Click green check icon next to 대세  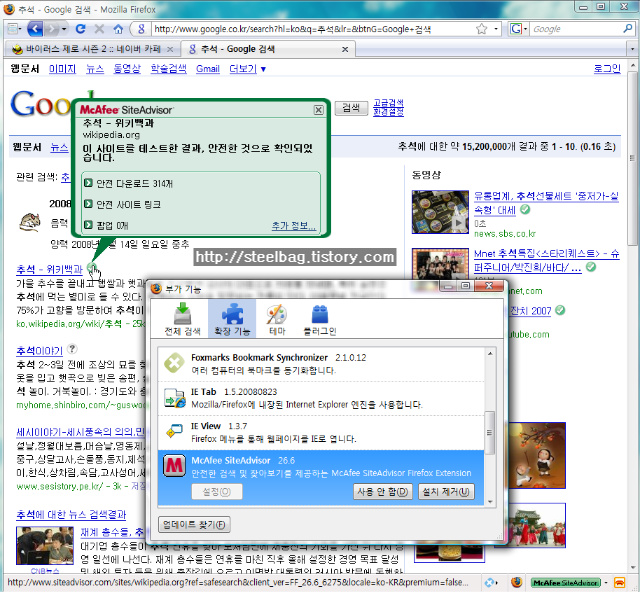coord(525,209)
